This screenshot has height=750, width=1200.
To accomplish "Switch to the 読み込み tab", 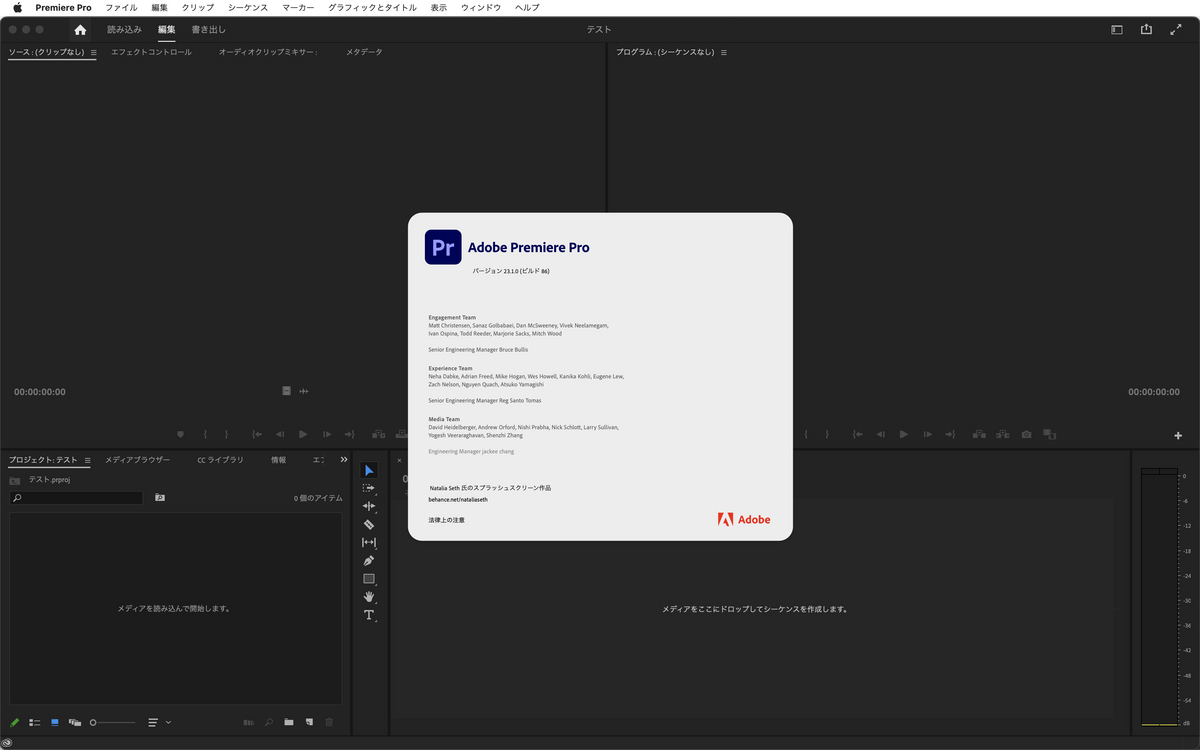I will coord(124,30).
